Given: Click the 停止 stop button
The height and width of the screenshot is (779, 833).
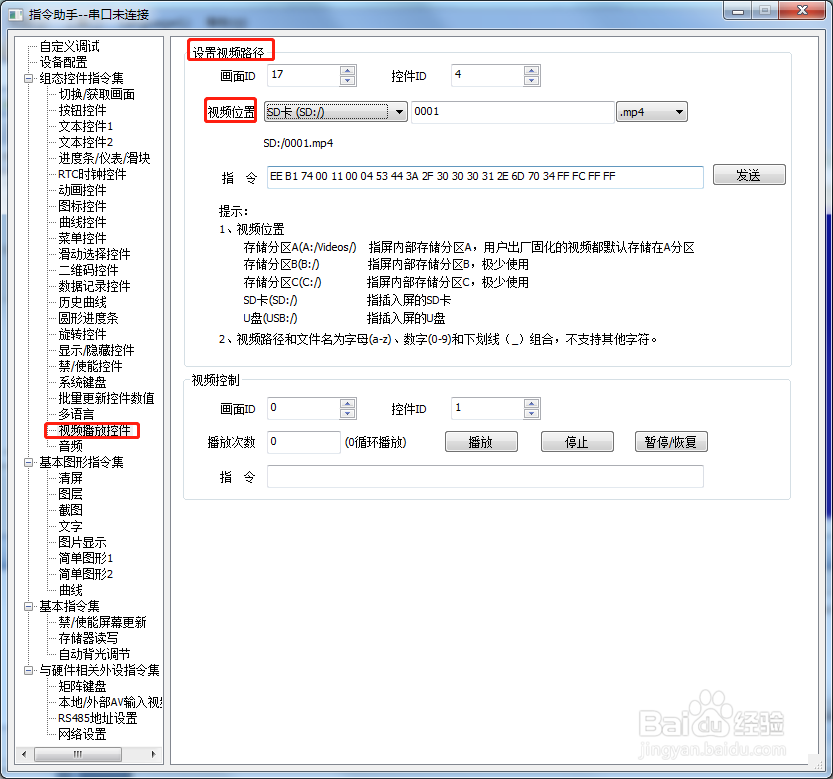Looking at the screenshot, I should tap(577, 442).
